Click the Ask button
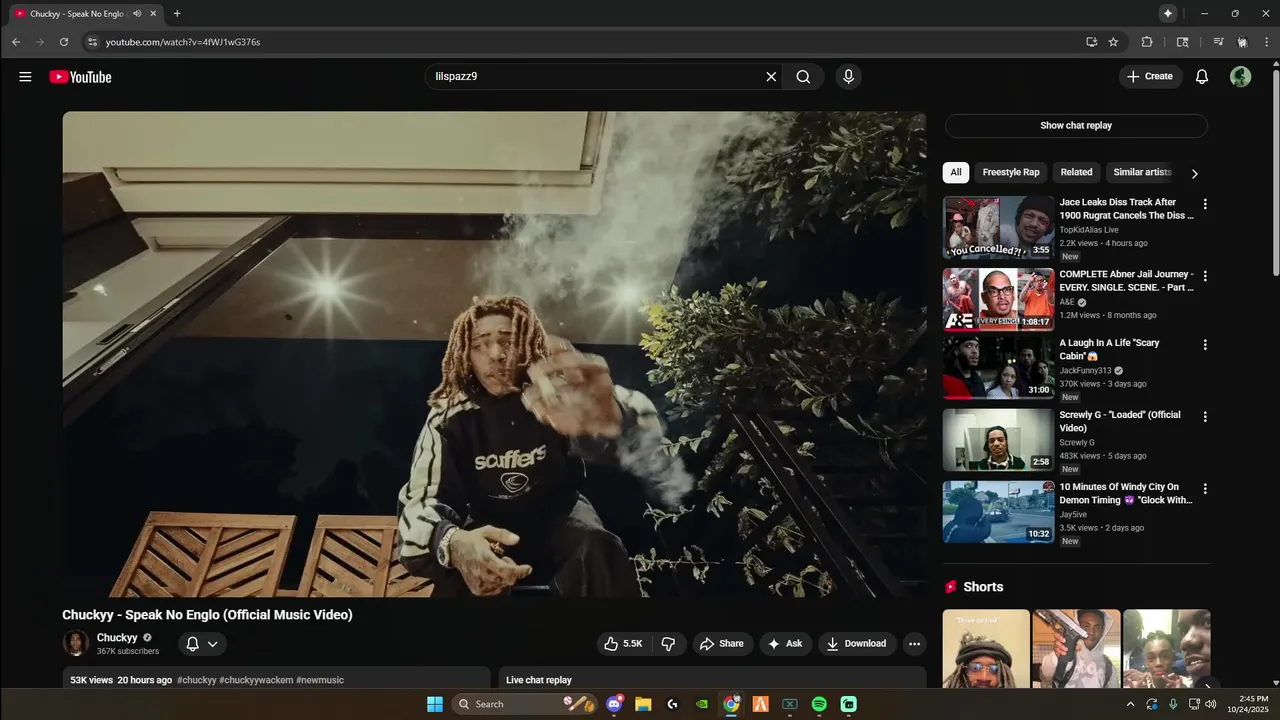1280x720 pixels. pyautogui.click(x=785, y=644)
